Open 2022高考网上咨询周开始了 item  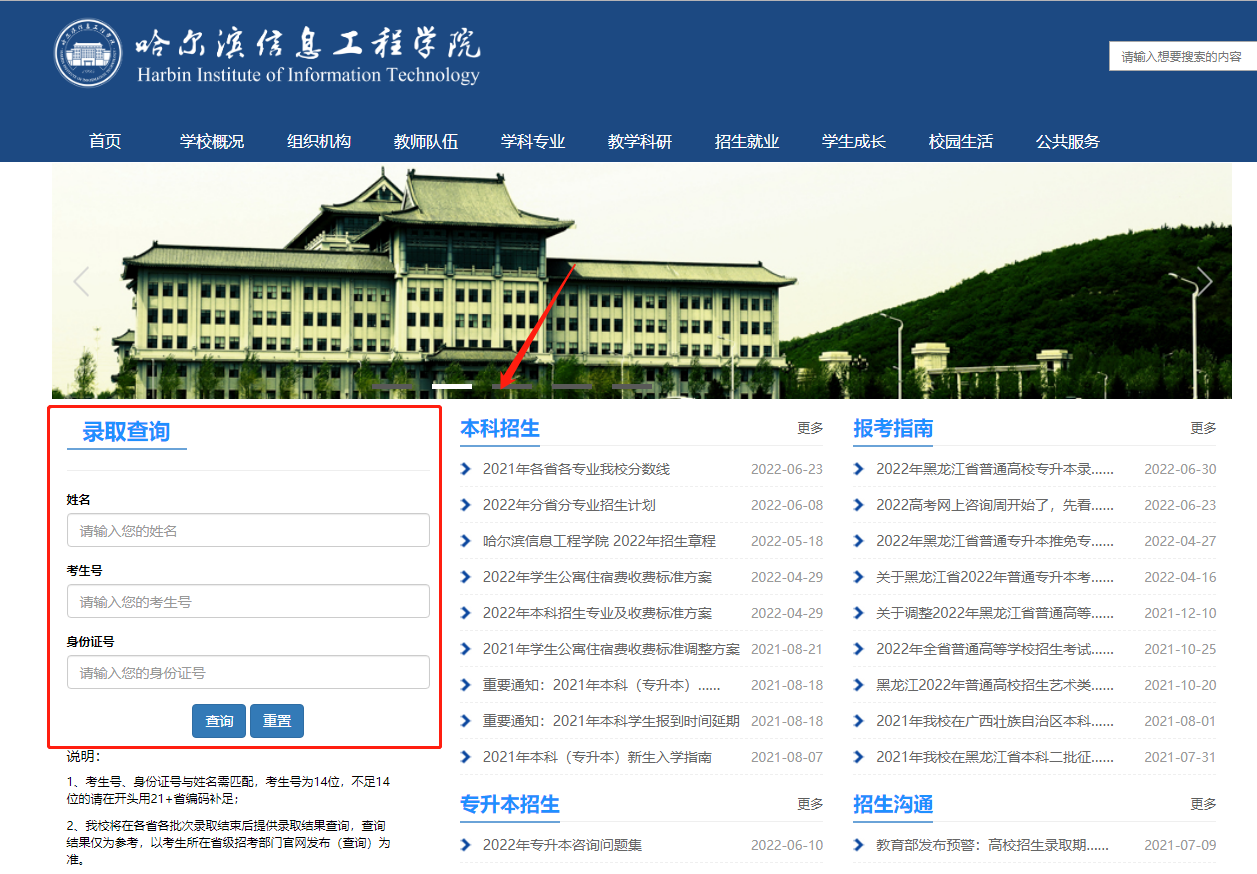pos(995,505)
